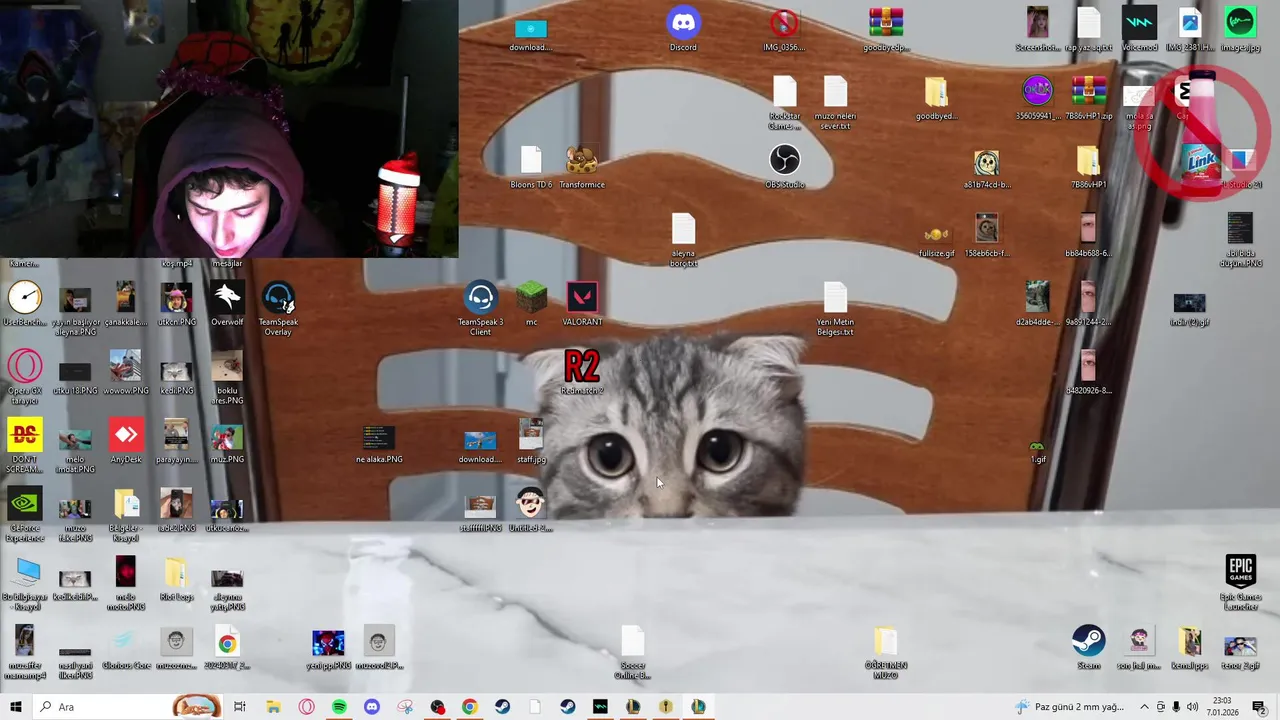Open the notification center icon
1280x720 pixels.
pyautogui.click(x=1259, y=707)
